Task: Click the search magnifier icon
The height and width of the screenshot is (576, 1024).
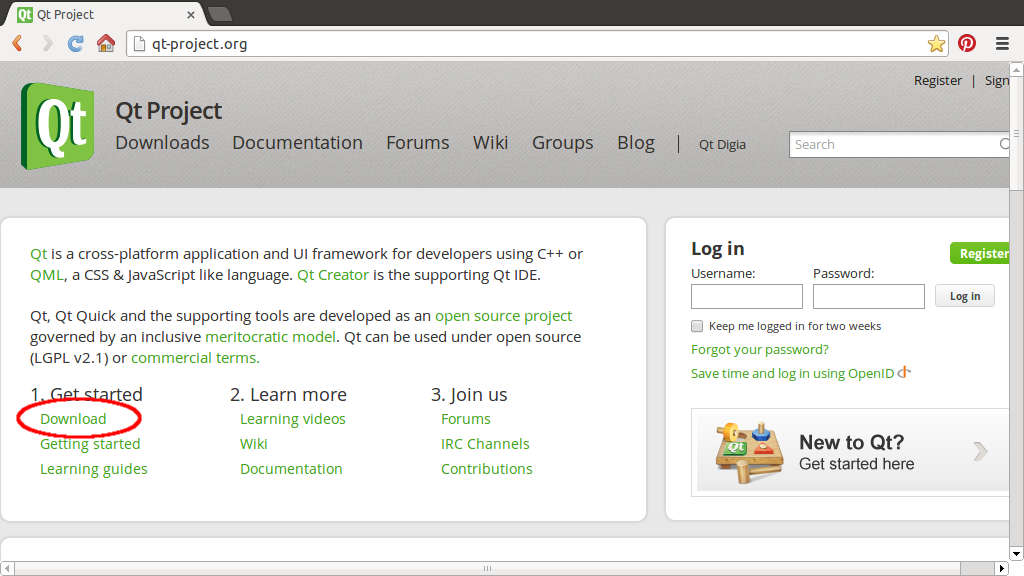Action: click(x=1004, y=144)
